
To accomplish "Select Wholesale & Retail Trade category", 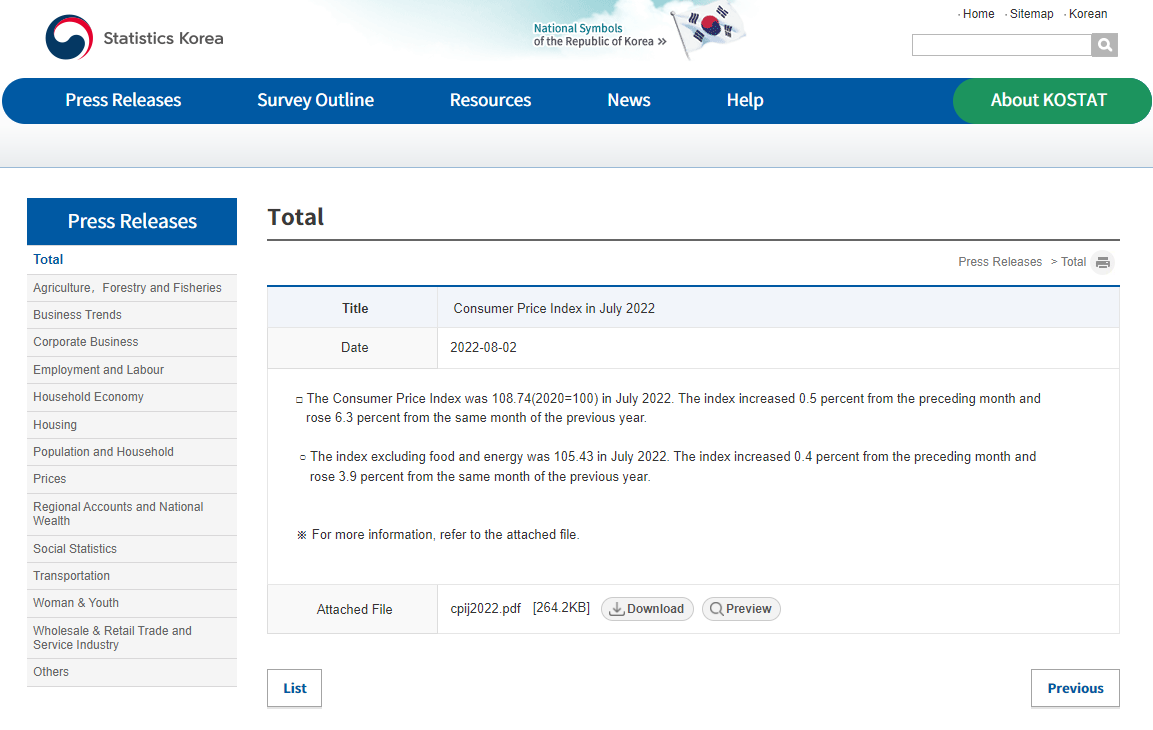I will click(112, 638).
